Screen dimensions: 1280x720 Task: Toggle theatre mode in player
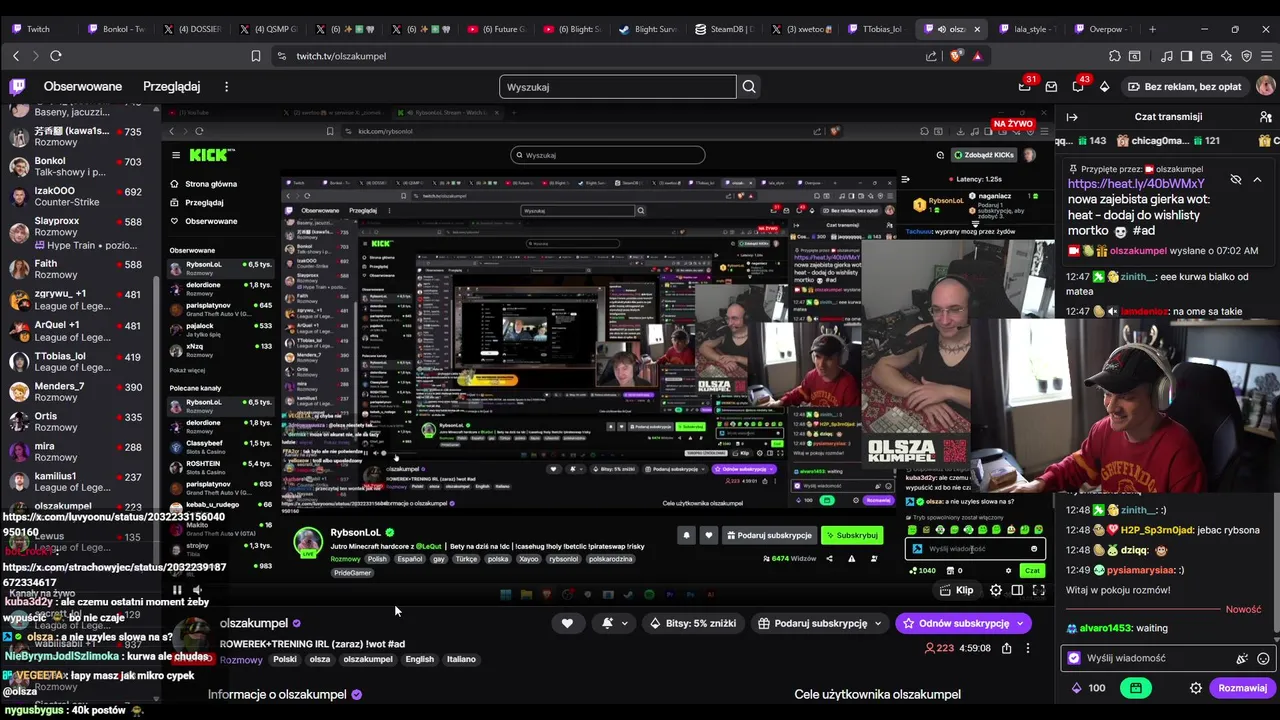[1017, 590]
